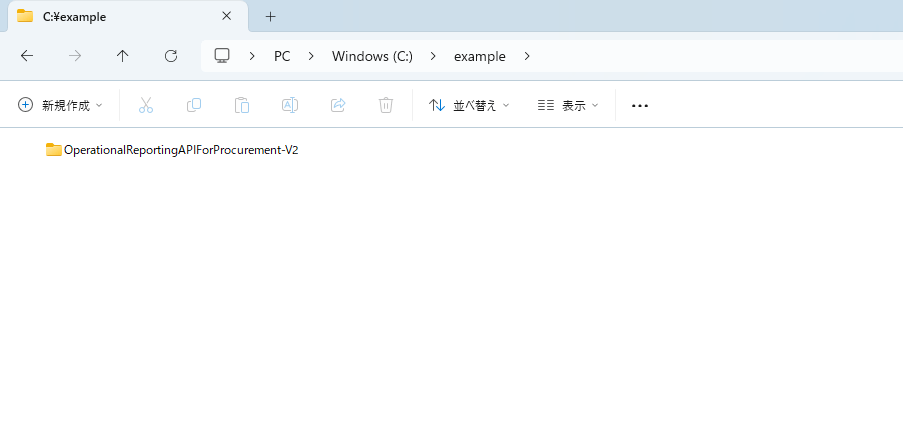Select the OperationalReportingAPIForProcurement-V2 folder name
The width and height of the screenshot is (903, 429).
(181, 150)
